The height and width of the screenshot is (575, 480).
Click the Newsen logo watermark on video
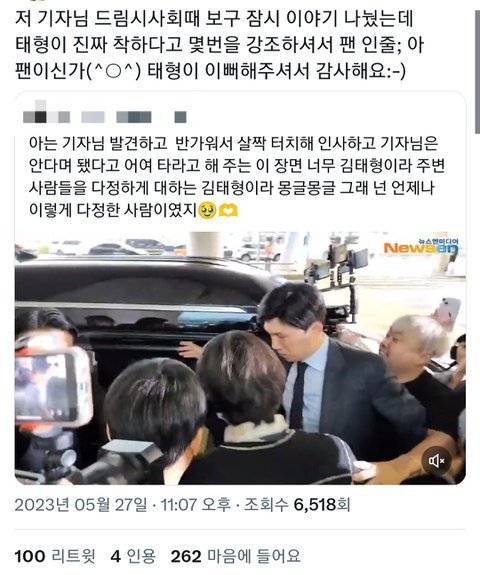tap(421, 247)
